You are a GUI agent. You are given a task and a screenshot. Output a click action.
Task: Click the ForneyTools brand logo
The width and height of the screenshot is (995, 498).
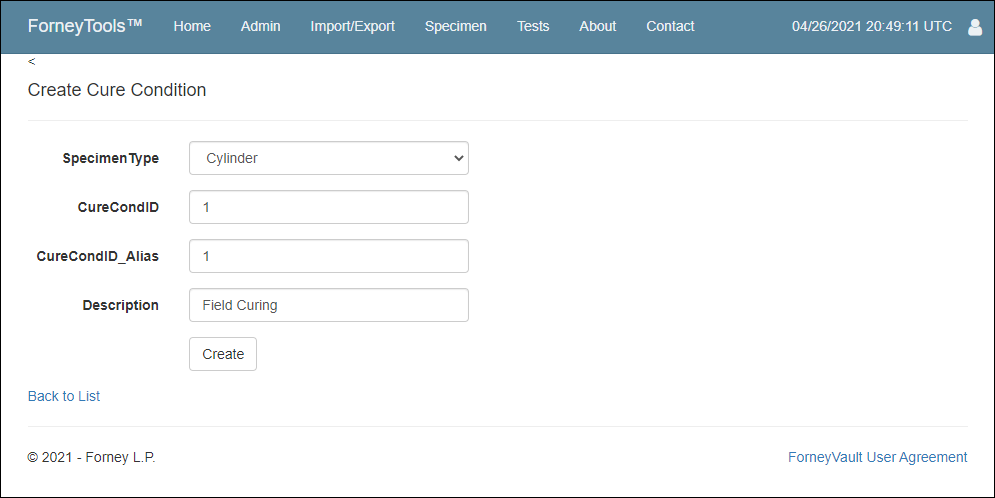[84, 26]
